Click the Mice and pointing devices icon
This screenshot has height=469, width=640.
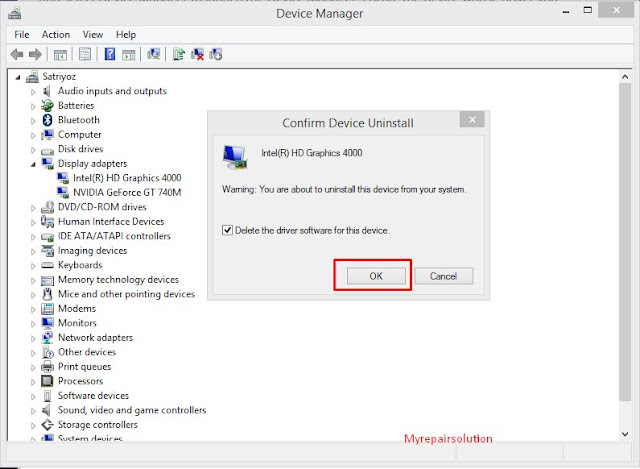coord(47,294)
